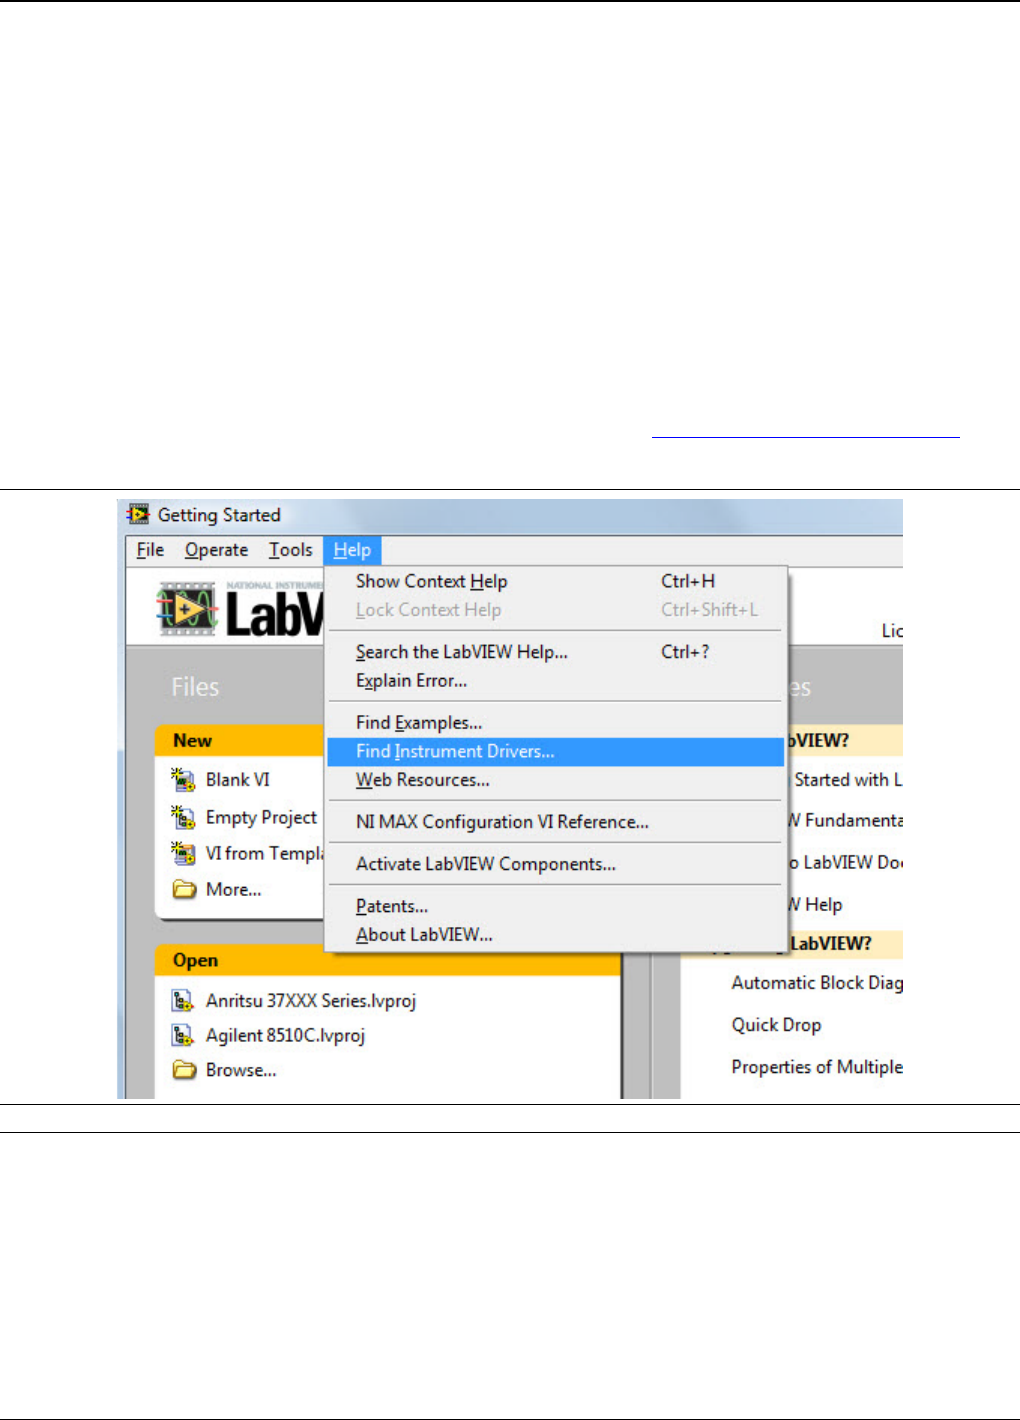1020x1420 pixels.
Task: Click the Blank VI icon
Action: coord(183,779)
